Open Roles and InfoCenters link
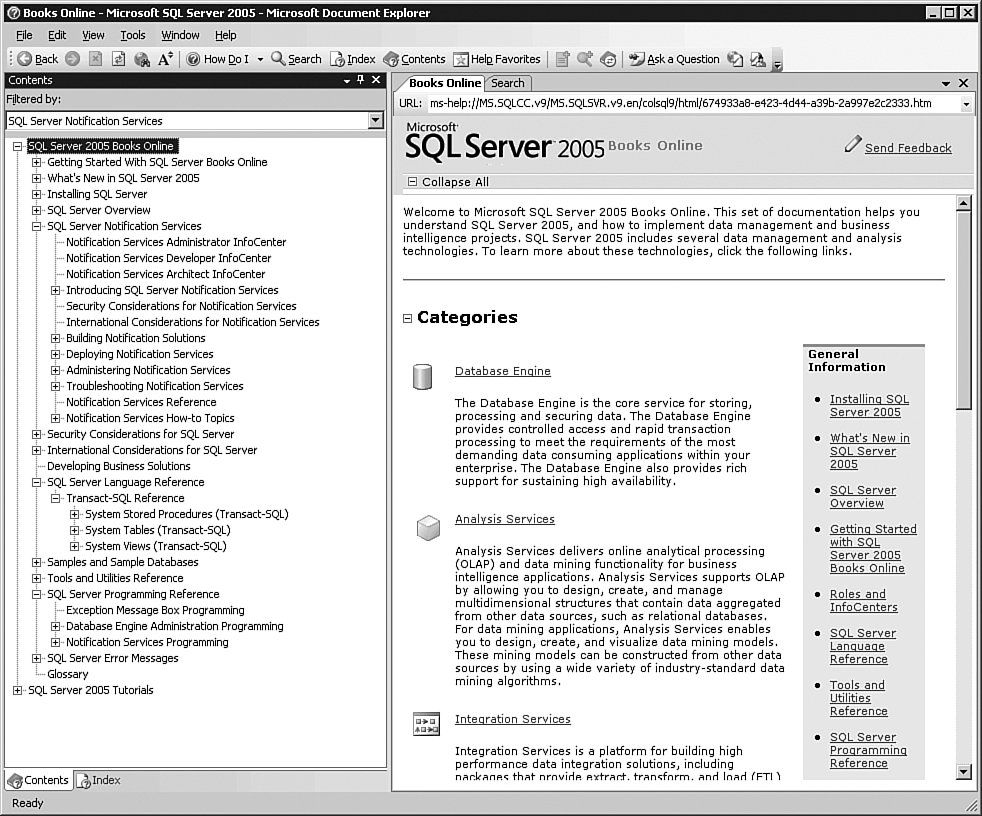 click(x=864, y=601)
